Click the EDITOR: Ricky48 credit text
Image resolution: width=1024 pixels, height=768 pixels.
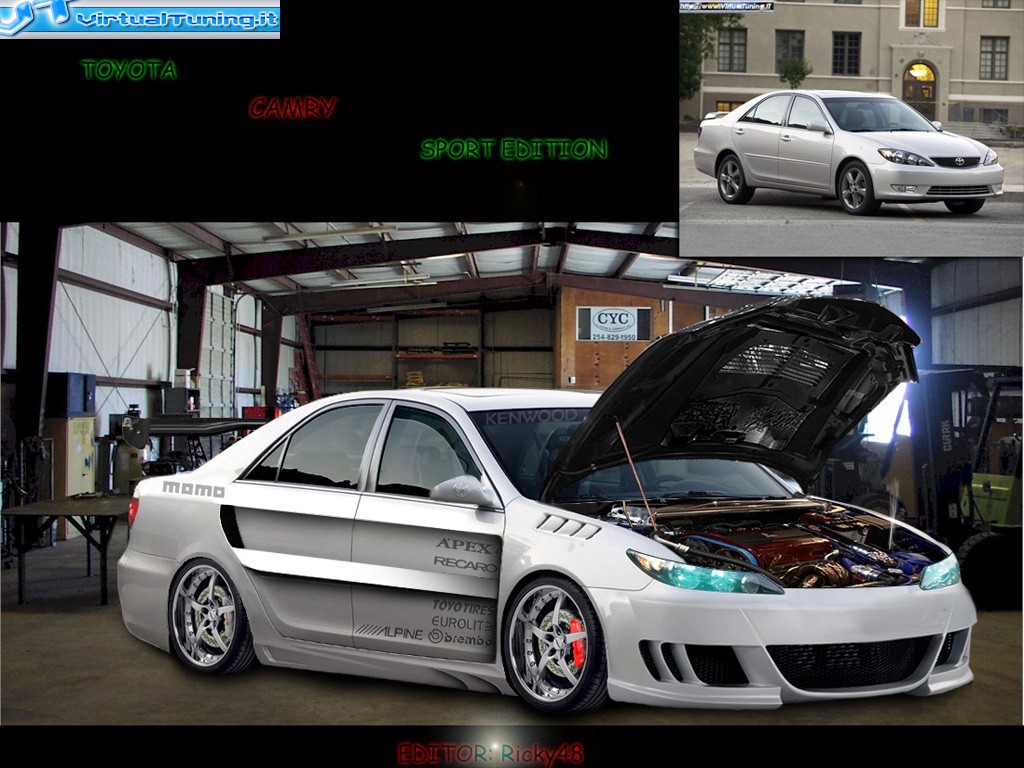coord(490,754)
